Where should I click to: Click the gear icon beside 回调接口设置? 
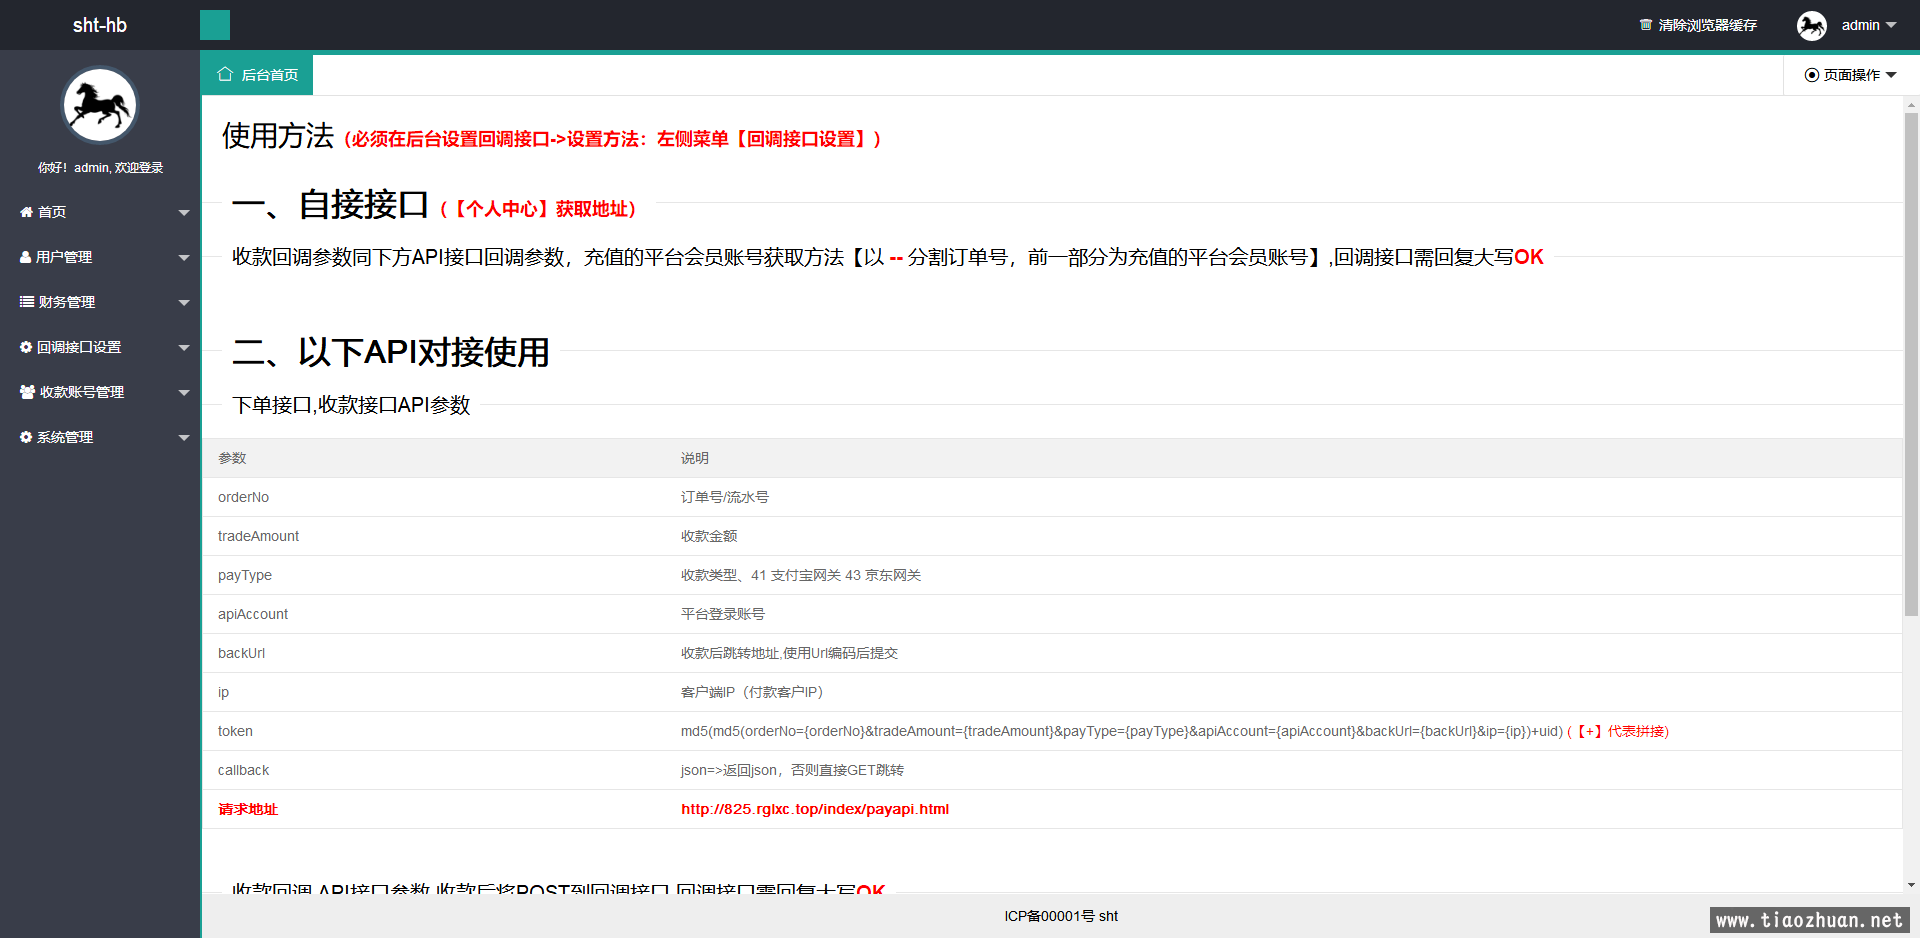tap(26, 347)
